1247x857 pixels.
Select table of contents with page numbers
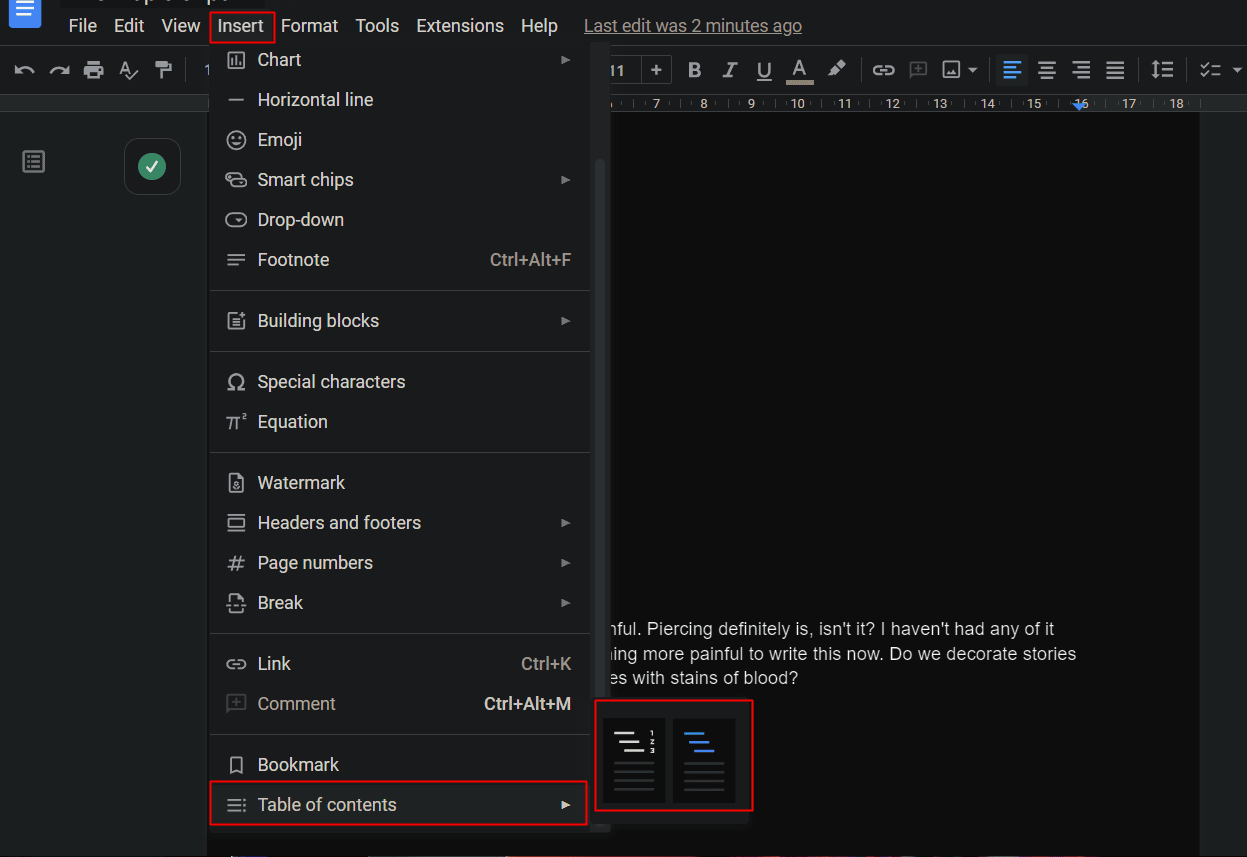634,760
